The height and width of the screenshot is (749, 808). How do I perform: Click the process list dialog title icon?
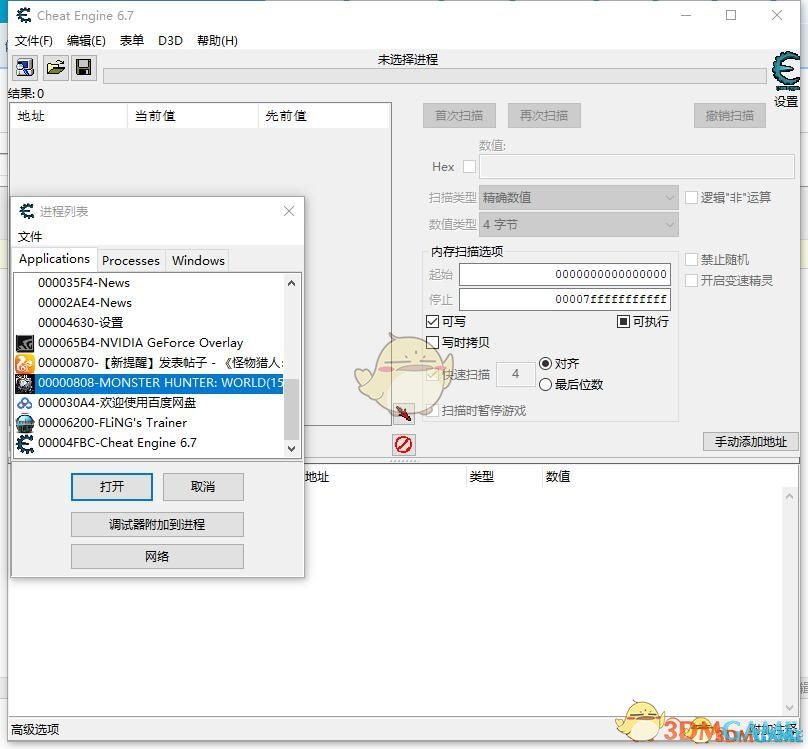(26, 211)
